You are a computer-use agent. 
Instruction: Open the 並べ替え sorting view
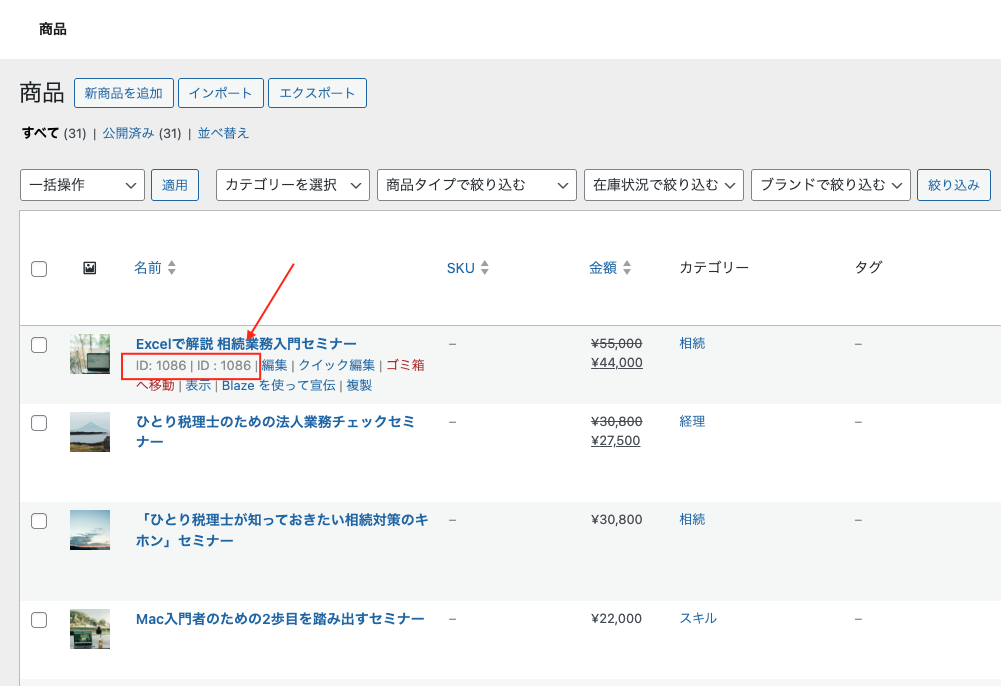tap(223, 133)
